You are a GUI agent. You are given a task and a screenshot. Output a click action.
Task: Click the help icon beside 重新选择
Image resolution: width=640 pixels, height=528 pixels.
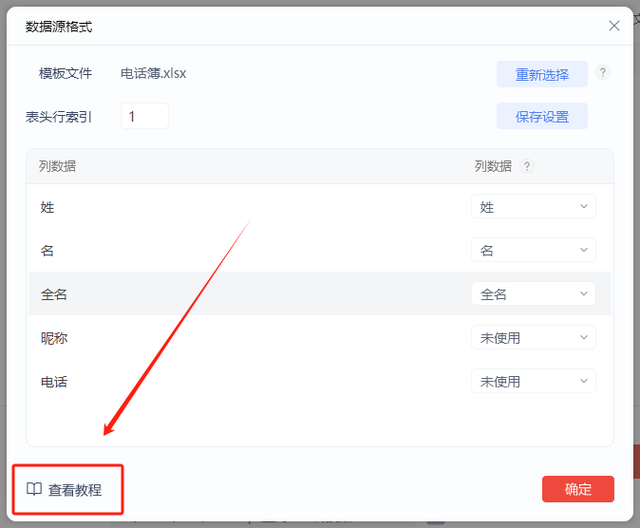click(x=602, y=73)
